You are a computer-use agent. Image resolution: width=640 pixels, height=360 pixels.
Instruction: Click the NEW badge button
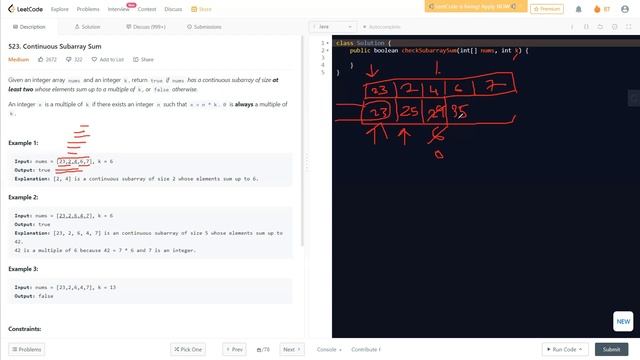623,322
